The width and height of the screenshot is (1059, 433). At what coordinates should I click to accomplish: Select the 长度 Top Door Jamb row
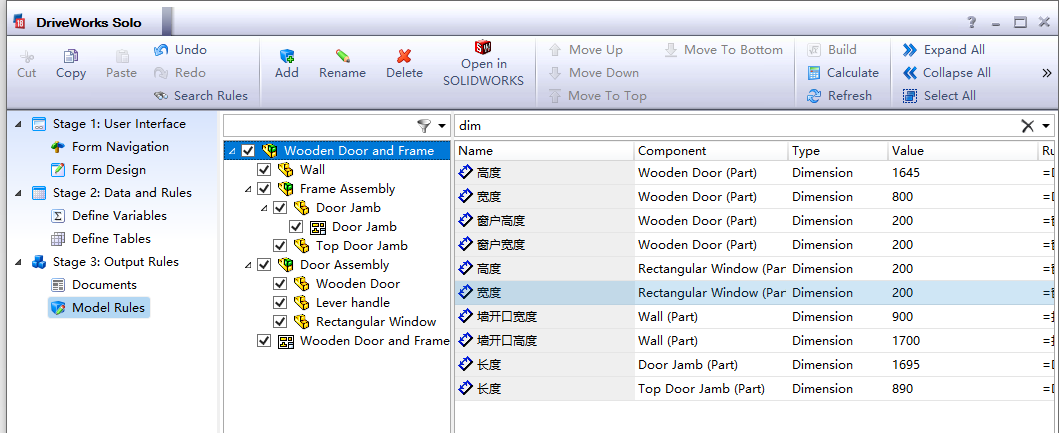(x=756, y=389)
